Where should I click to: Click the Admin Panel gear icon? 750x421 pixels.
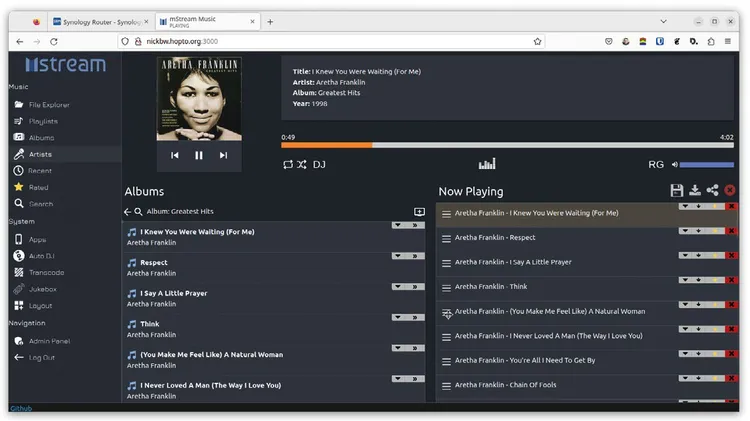[19, 341]
